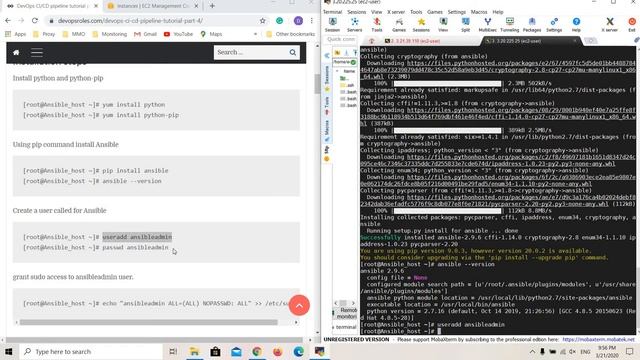Open the Sessions star icon in MobaXterm toolbar
The image size is (640, 360).
pyautogui.click(x=421, y=24)
